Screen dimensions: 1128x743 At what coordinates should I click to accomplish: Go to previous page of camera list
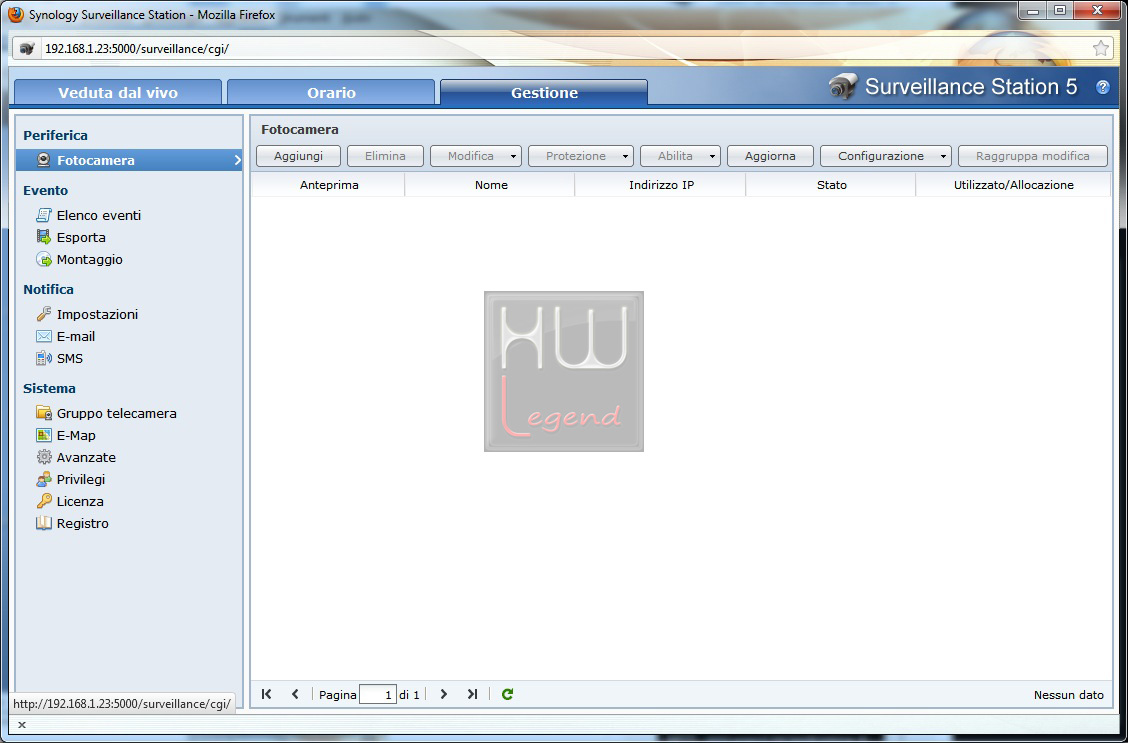[x=295, y=694]
